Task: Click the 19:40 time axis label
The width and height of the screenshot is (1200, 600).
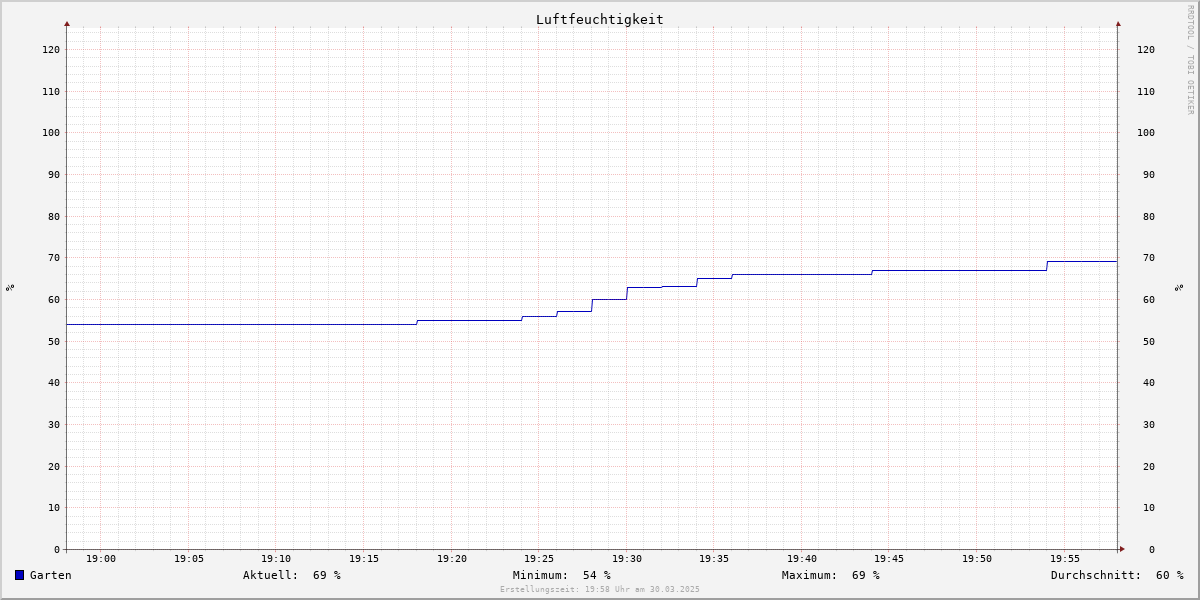Action: [802, 559]
